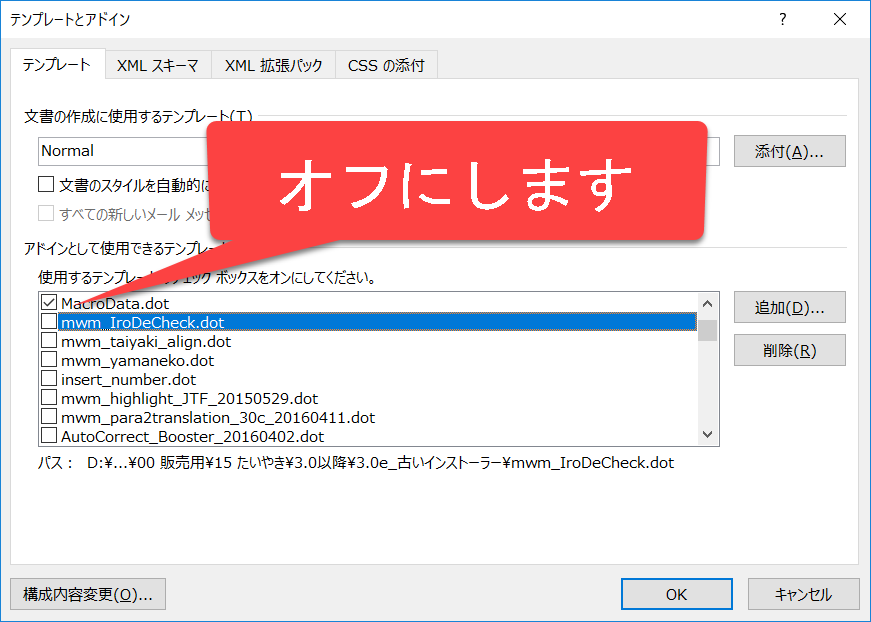Tick the mwm_yamaneko.dot checkbox
Image resolution: width=871 pixels, height=622 pixels.
pos(48,360)
